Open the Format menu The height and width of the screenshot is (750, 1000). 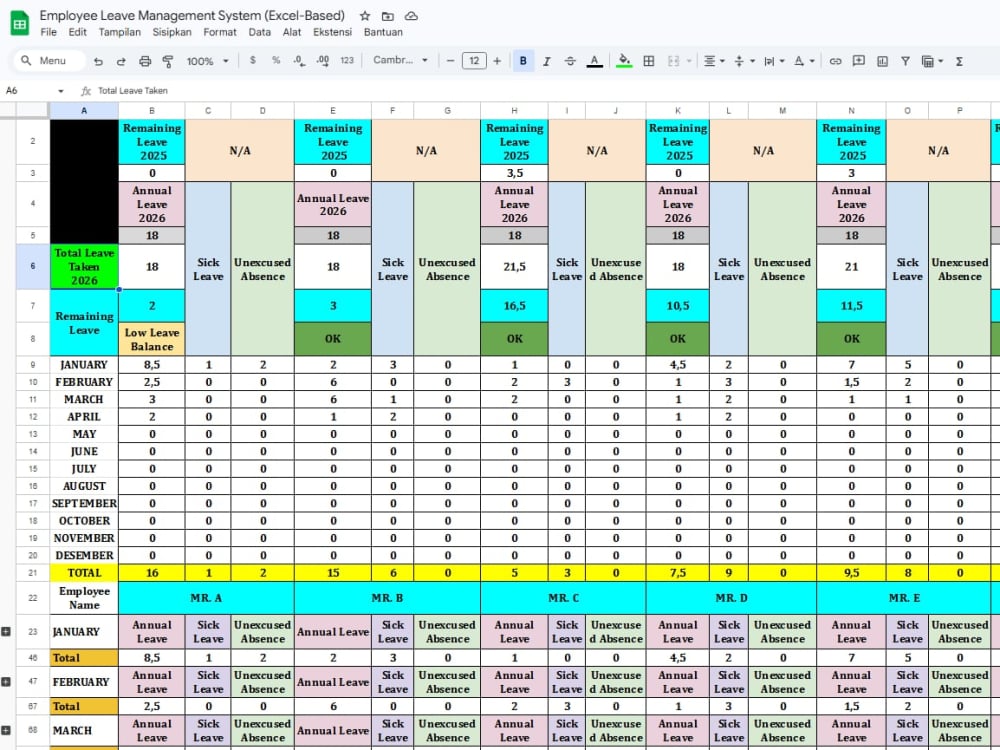pyautogui.click(x=220, y=32)
